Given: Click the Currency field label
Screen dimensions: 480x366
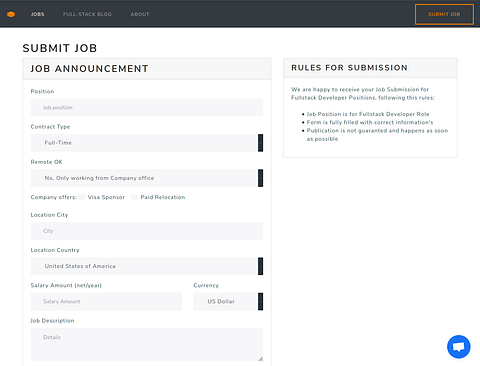Looking at the screenshot, I should tap(206, 285).
